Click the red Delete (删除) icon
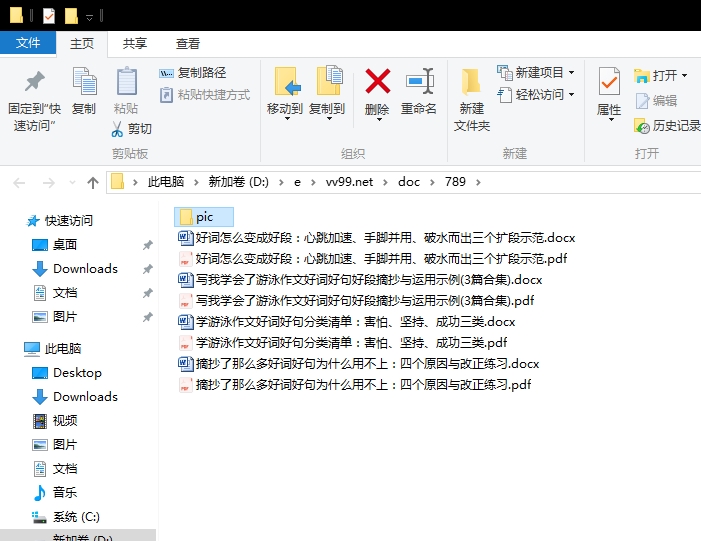The height and width of the screenshot is (541, 701). coord(377,81)
